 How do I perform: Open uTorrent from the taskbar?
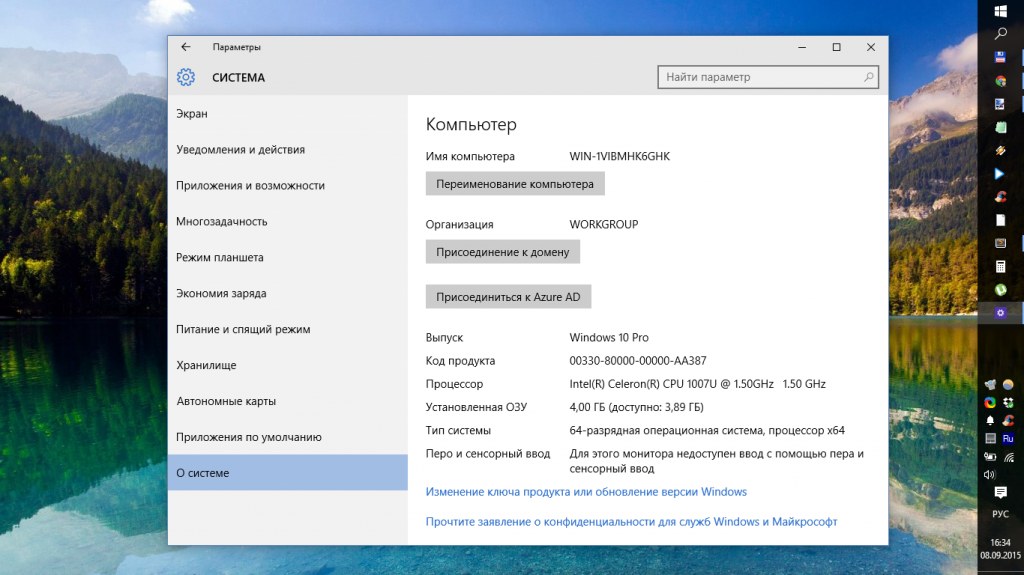click(1000, 289)
